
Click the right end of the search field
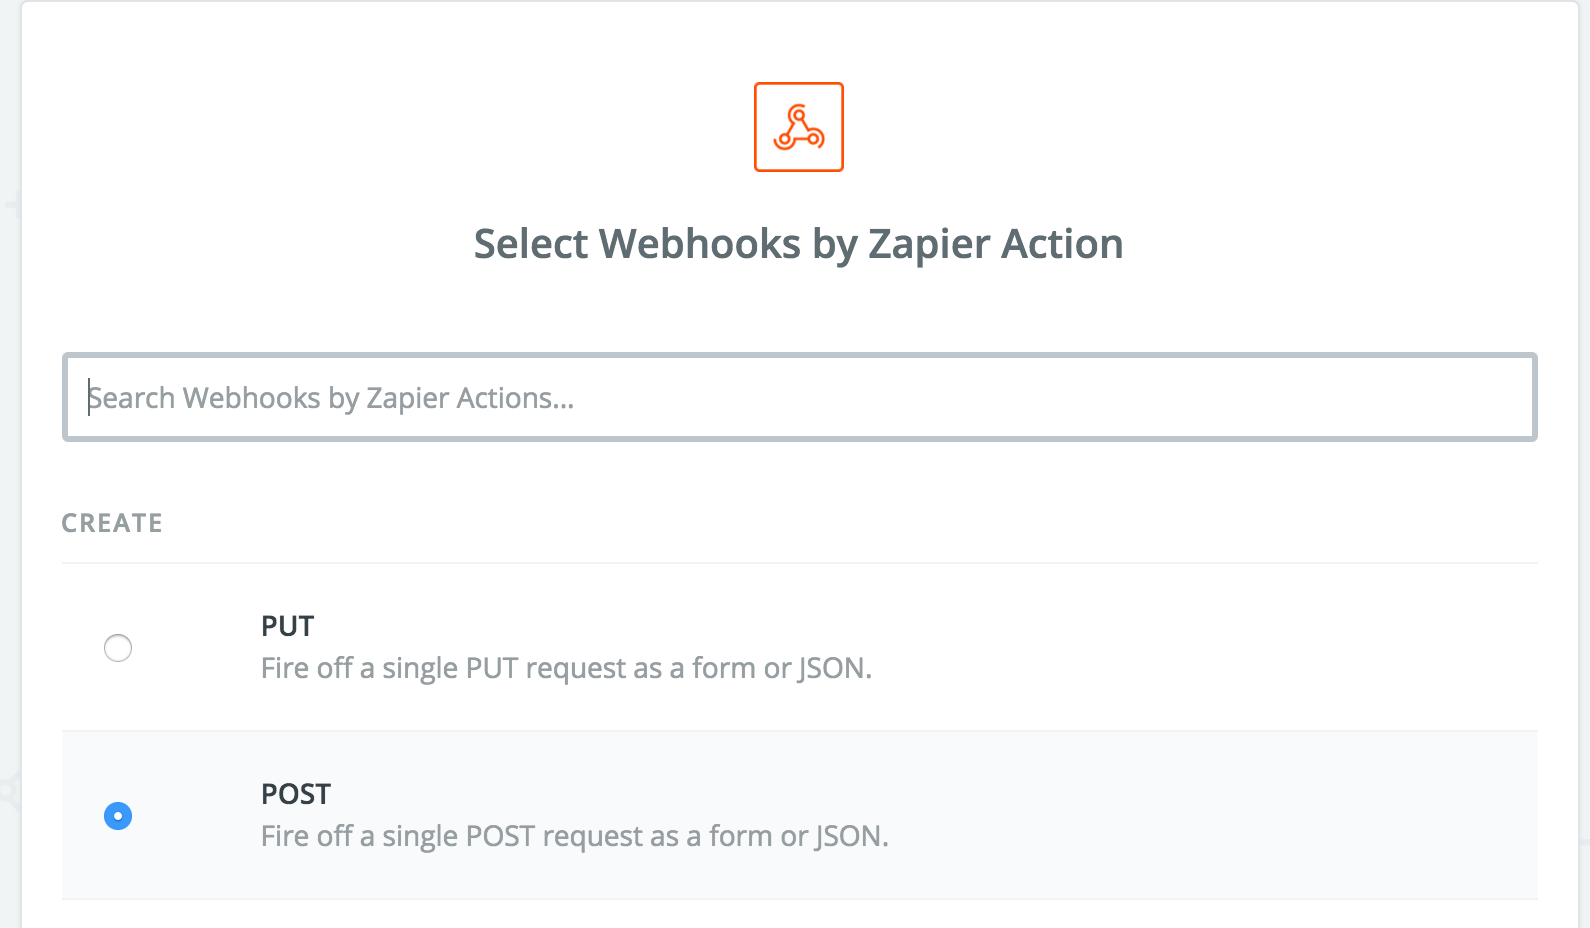tap(1500, 397)
